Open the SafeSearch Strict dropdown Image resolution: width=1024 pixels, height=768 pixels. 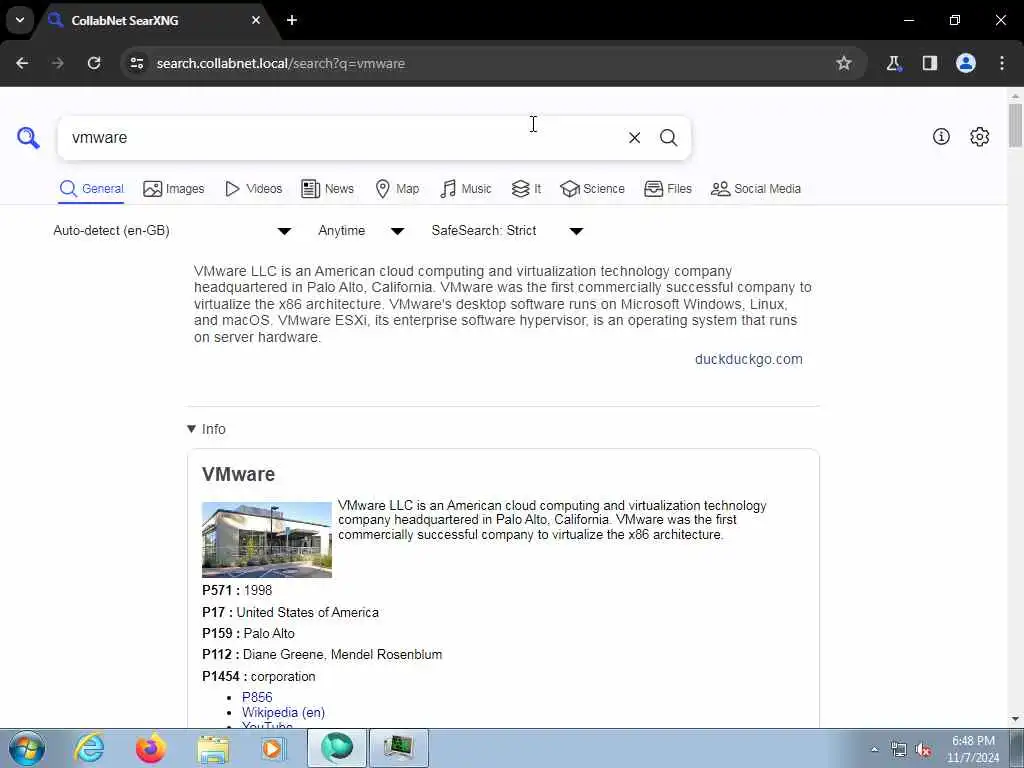click(x=507, y=231)
